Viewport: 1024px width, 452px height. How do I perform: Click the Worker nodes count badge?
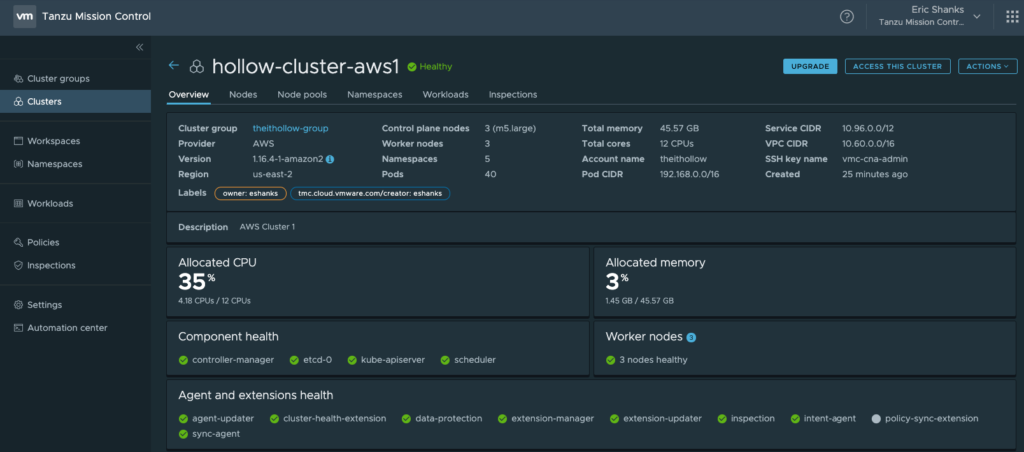(x=691, y=337)
